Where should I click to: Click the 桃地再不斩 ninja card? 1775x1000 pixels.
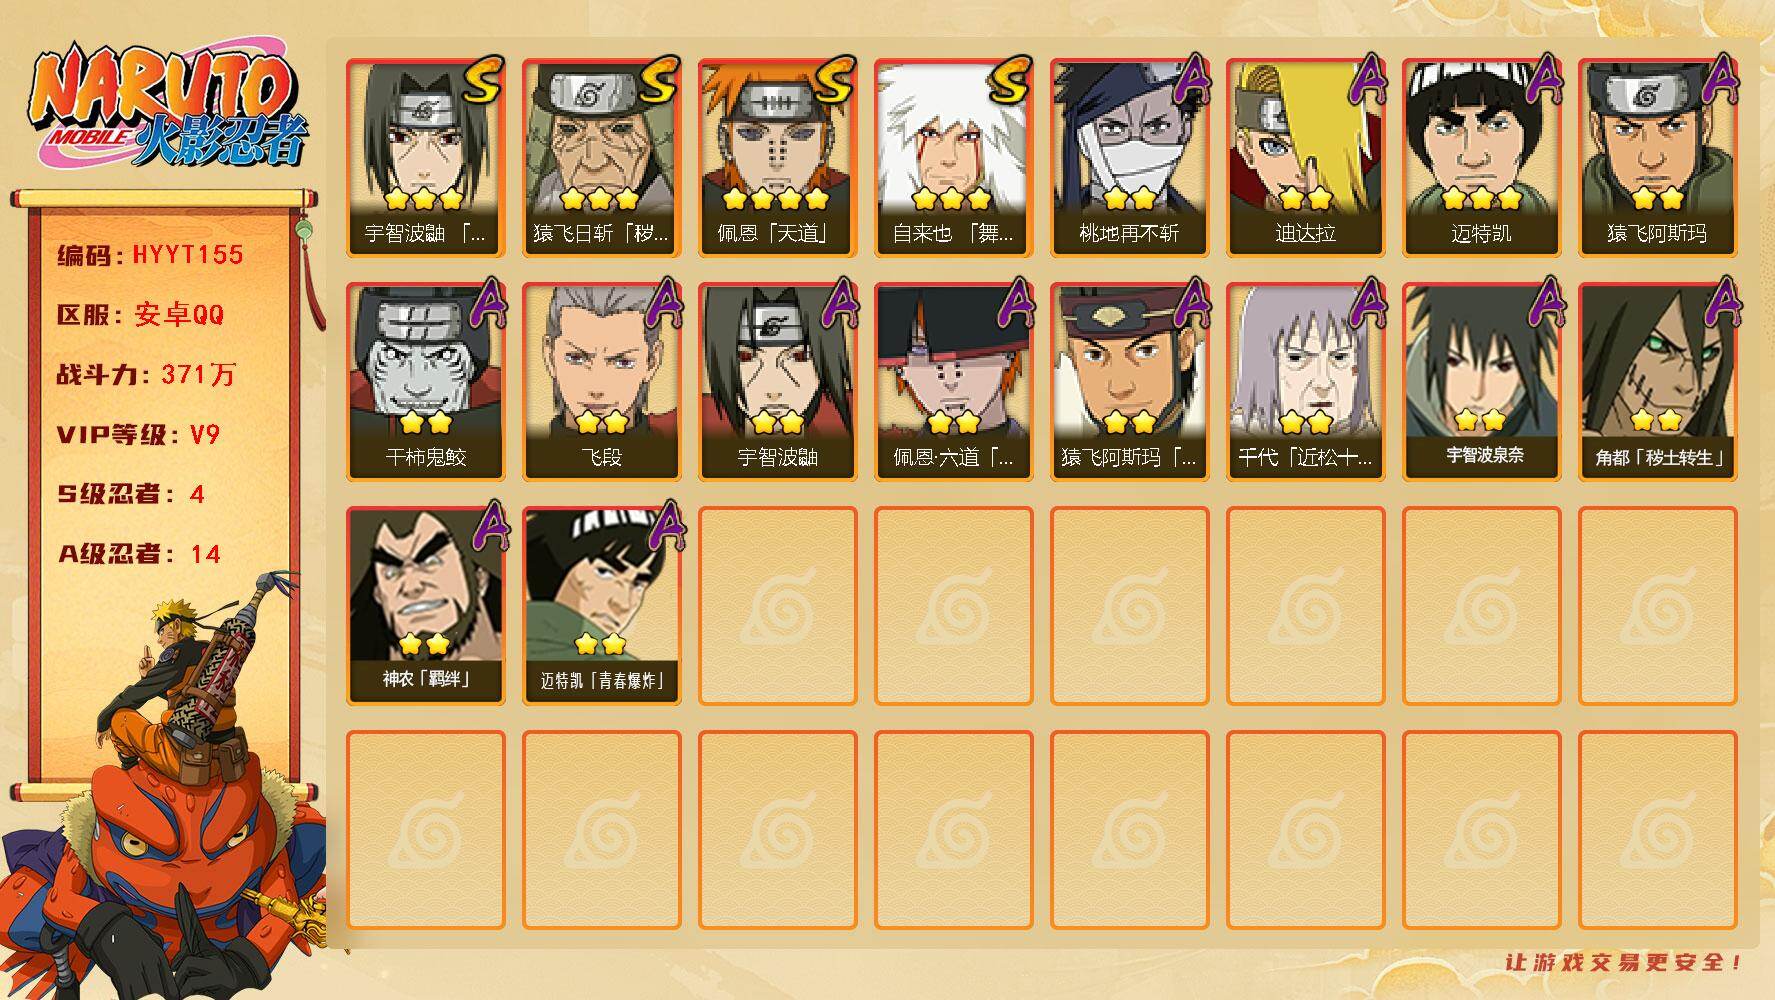tap(1129, 158)
